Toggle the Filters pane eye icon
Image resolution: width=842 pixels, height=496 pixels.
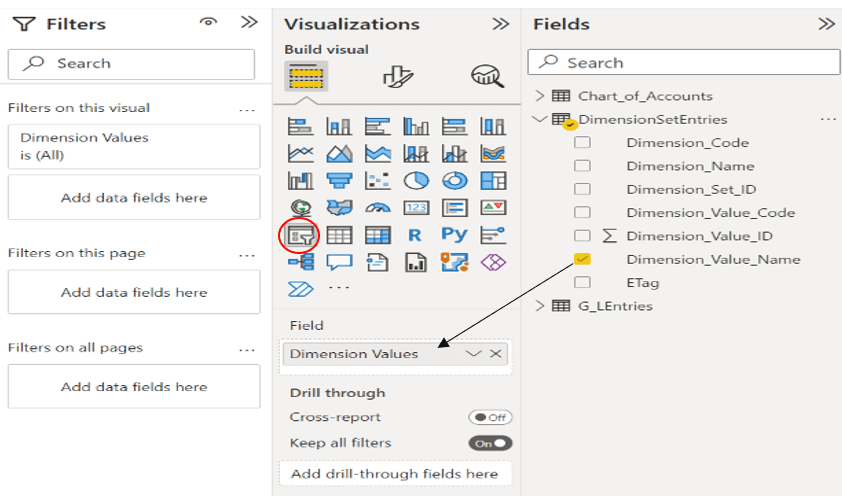(208, 22)
